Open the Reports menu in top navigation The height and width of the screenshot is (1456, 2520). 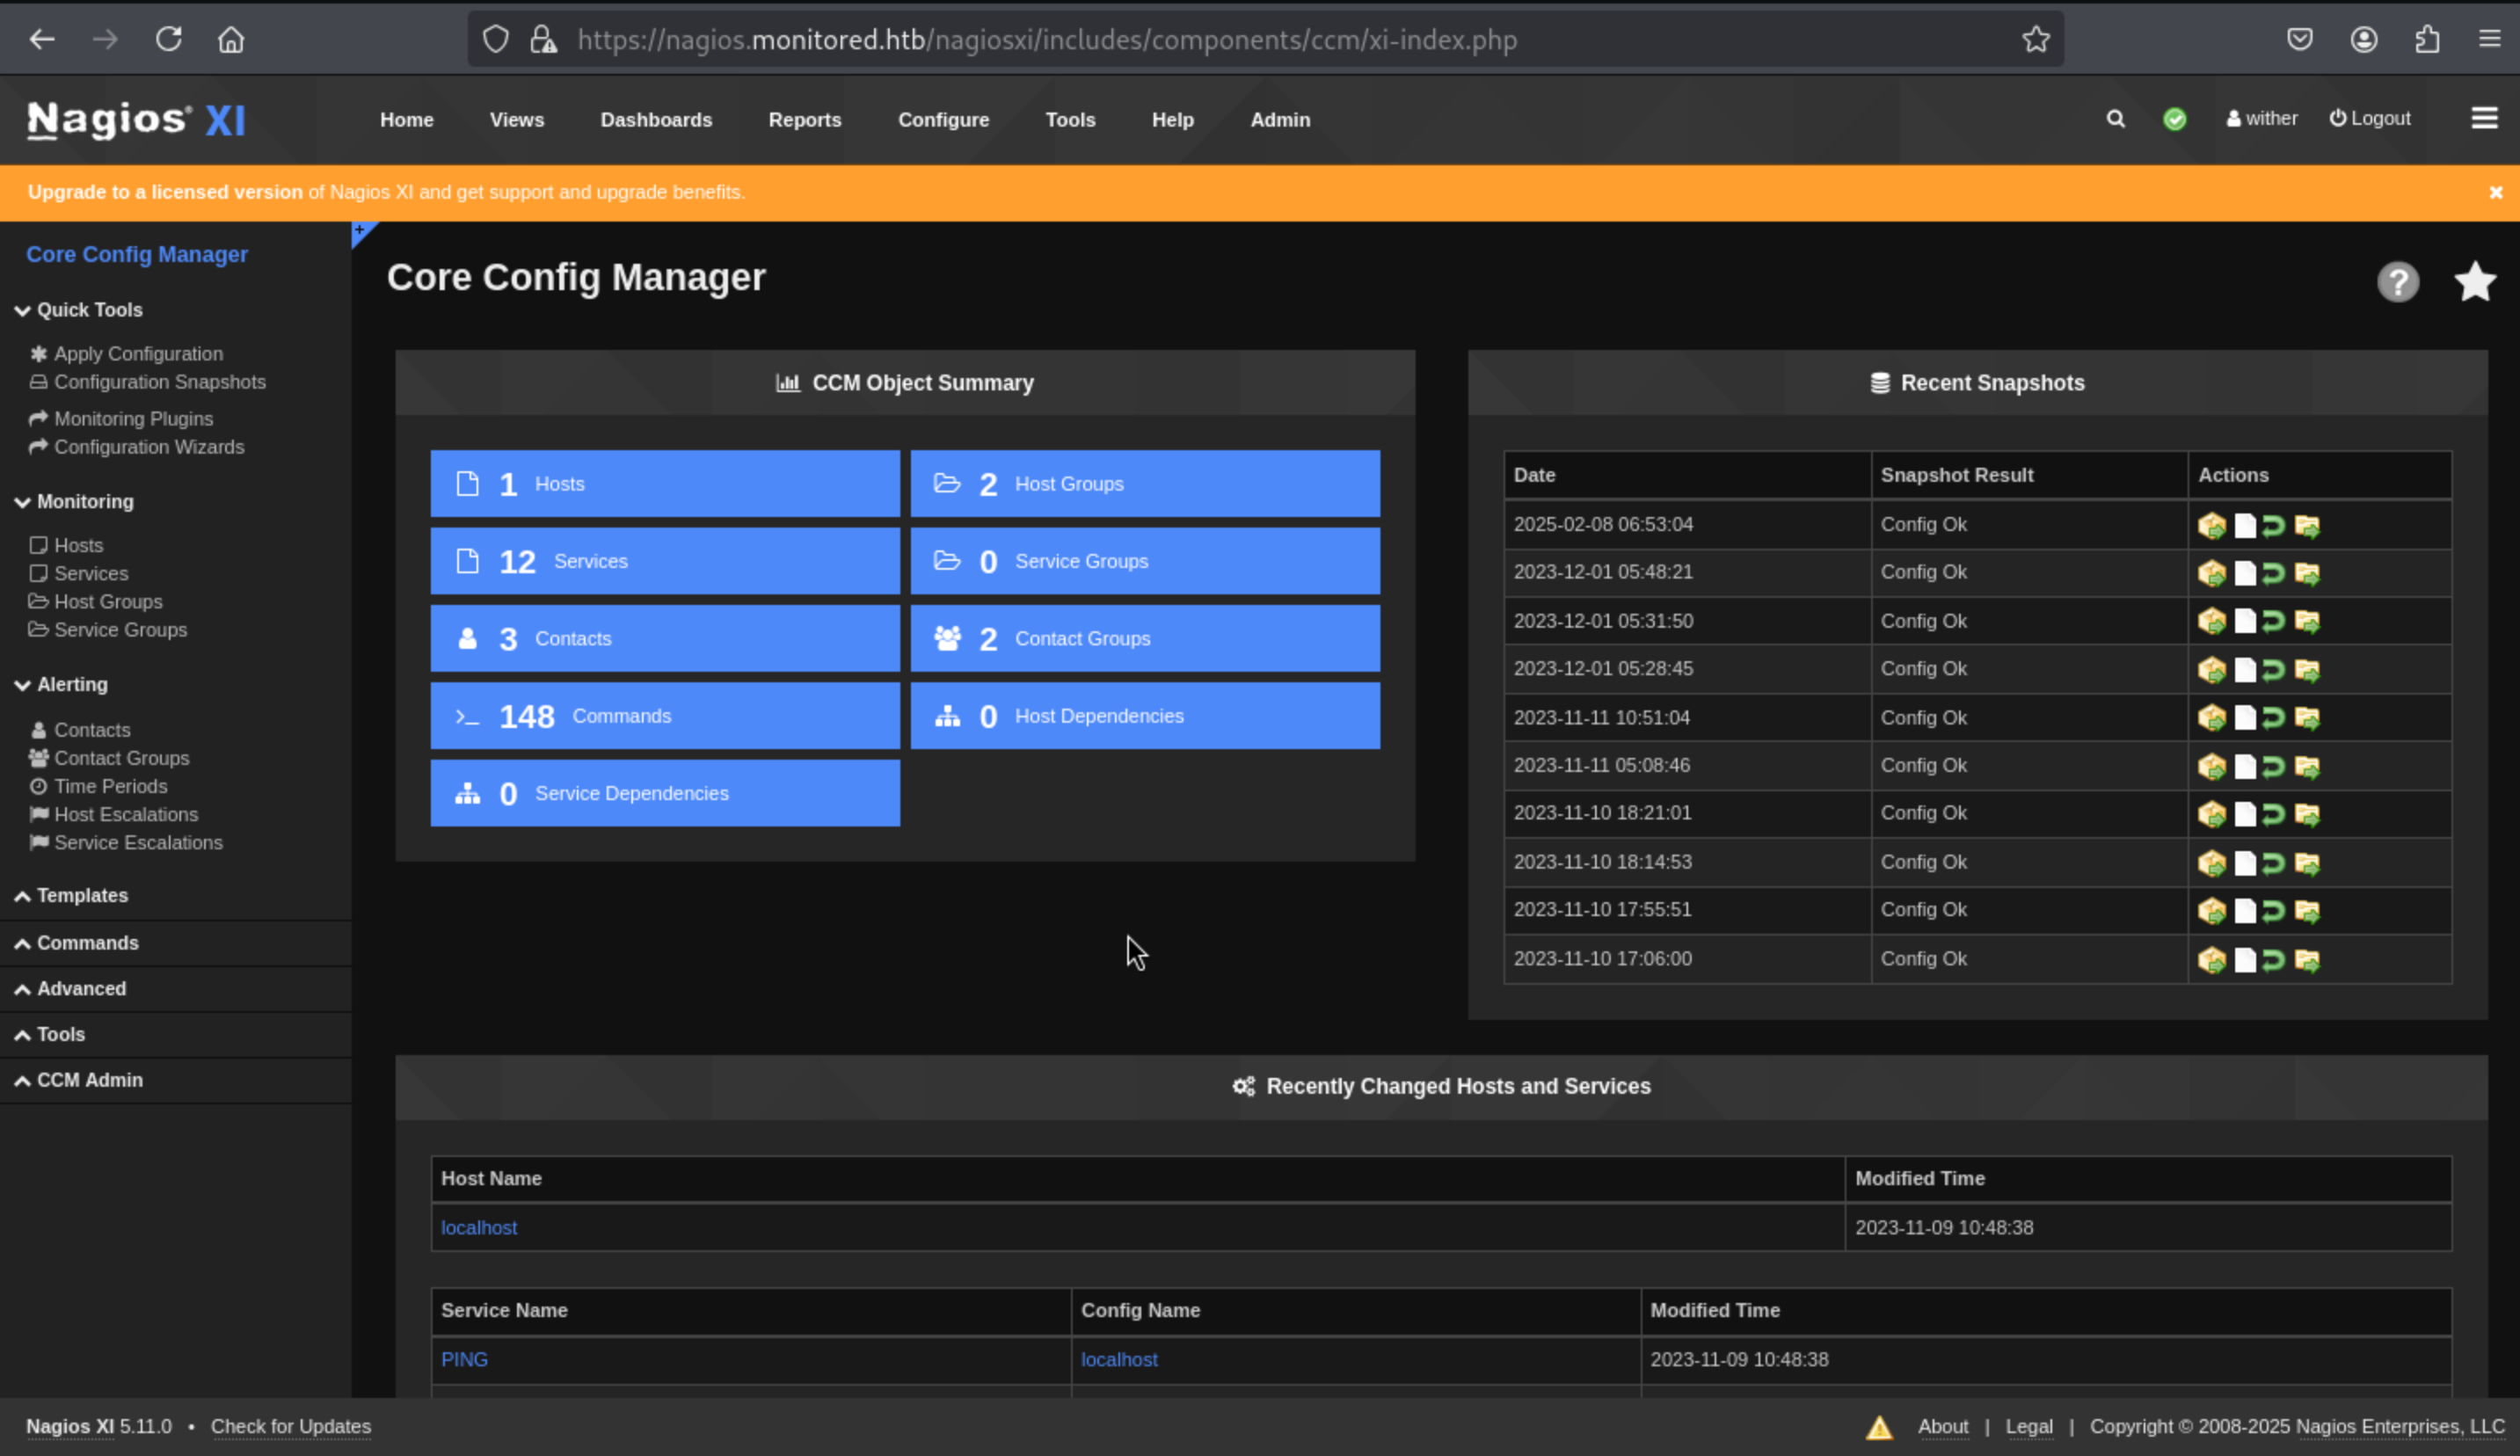click(x=804, y=120)
